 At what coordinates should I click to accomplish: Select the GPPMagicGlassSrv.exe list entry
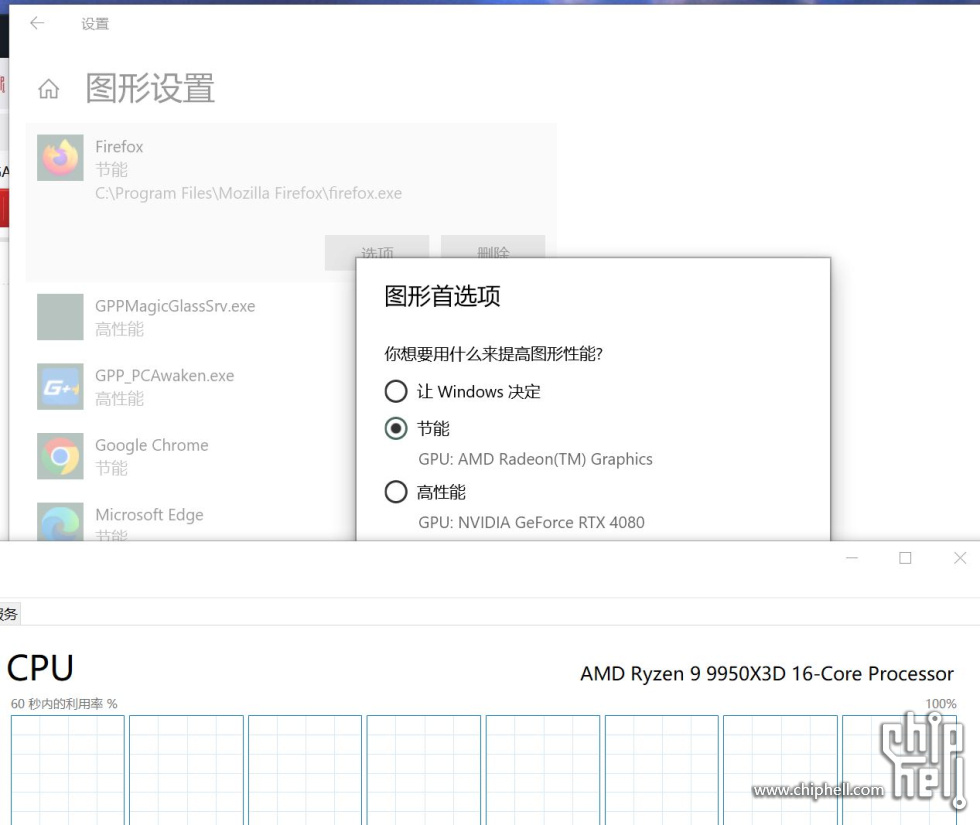(x=191, y=317)
